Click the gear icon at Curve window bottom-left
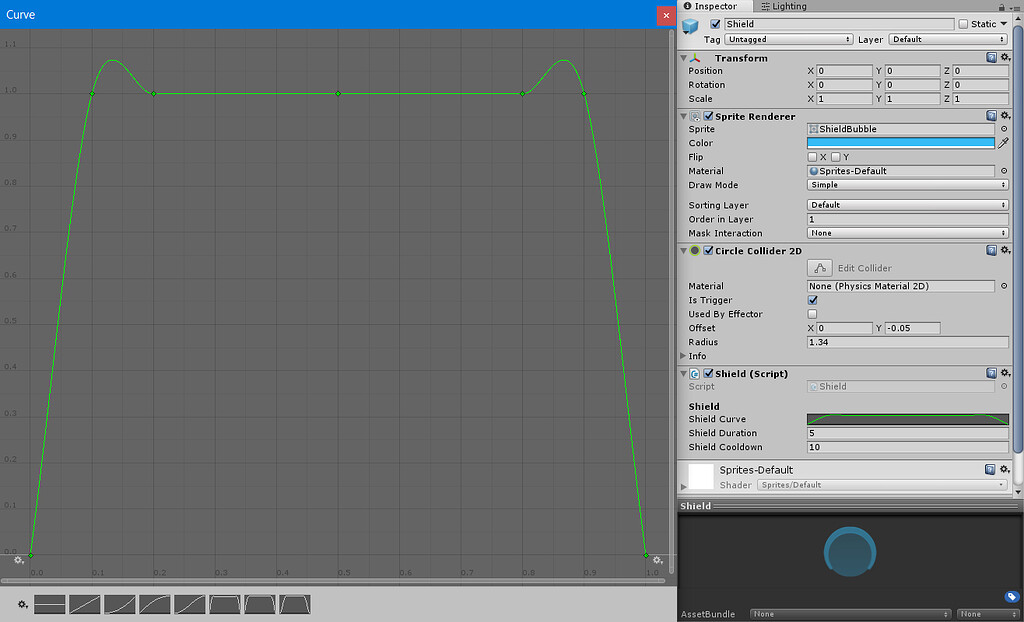This screenshot has height=622, width=1024. click(19, 561)
